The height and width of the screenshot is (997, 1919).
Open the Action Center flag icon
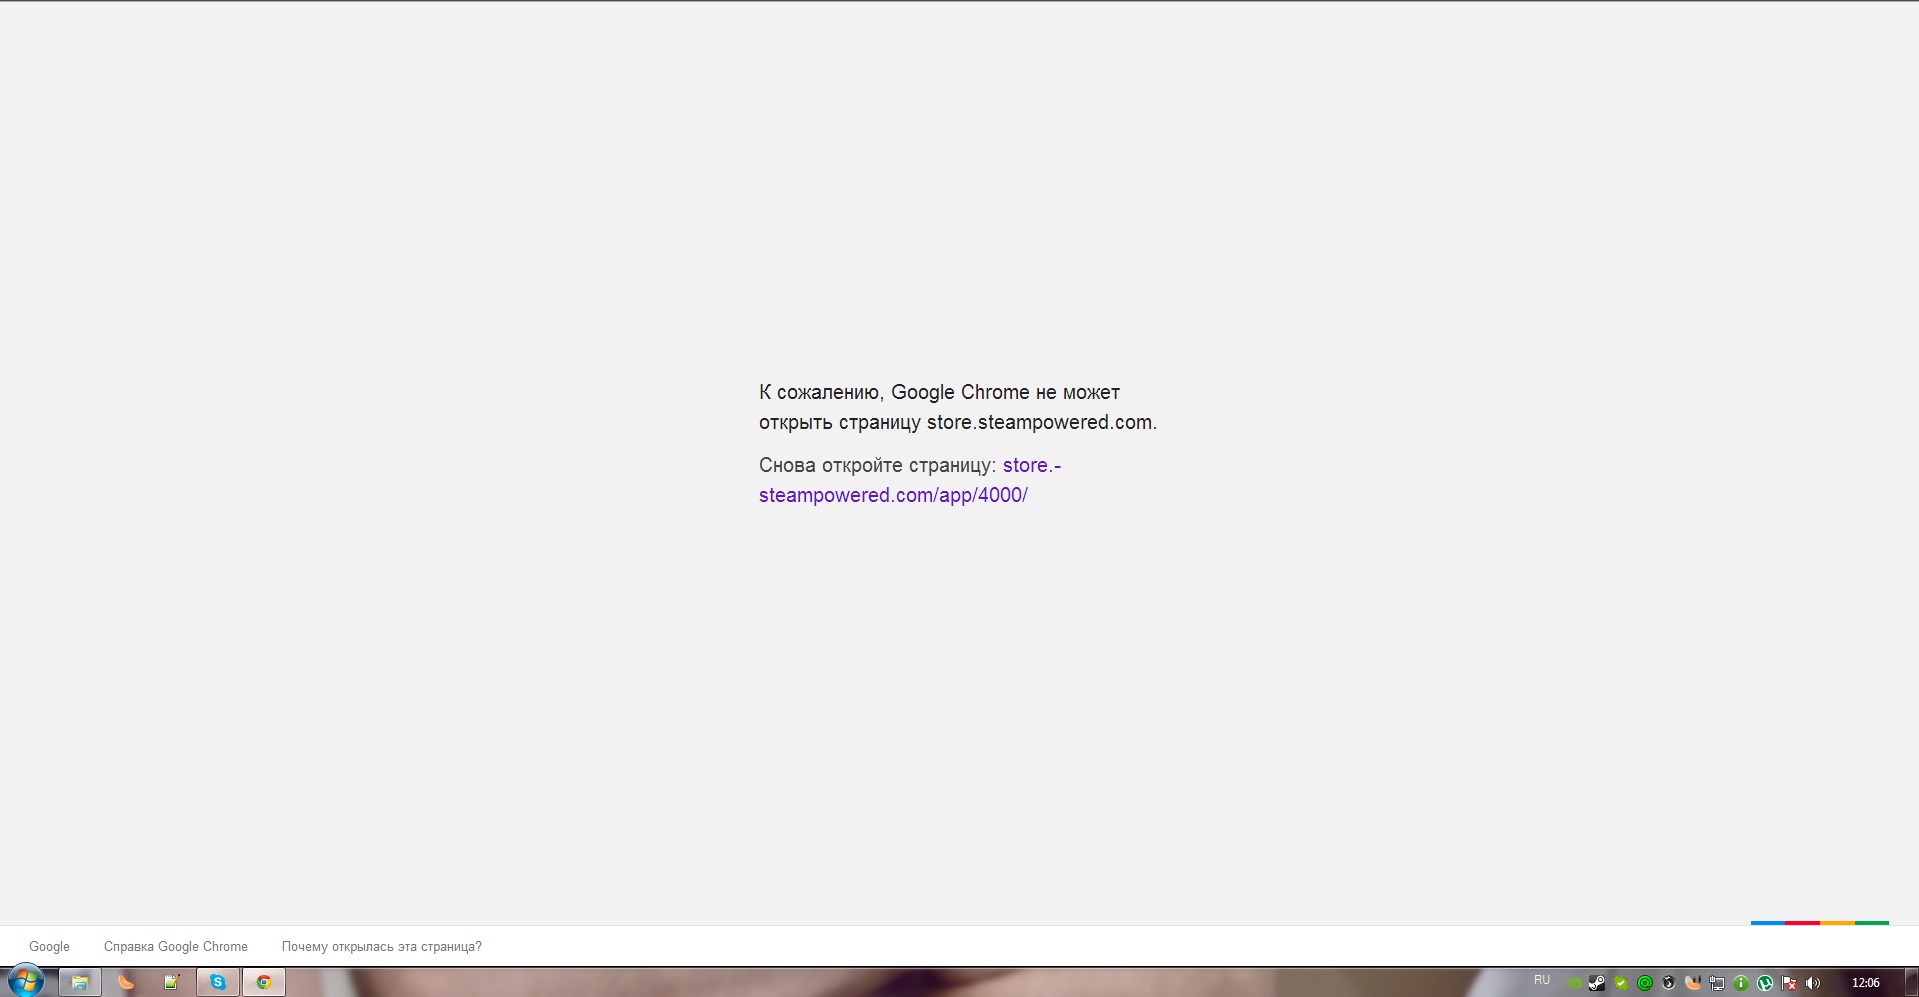point(1789,983)
